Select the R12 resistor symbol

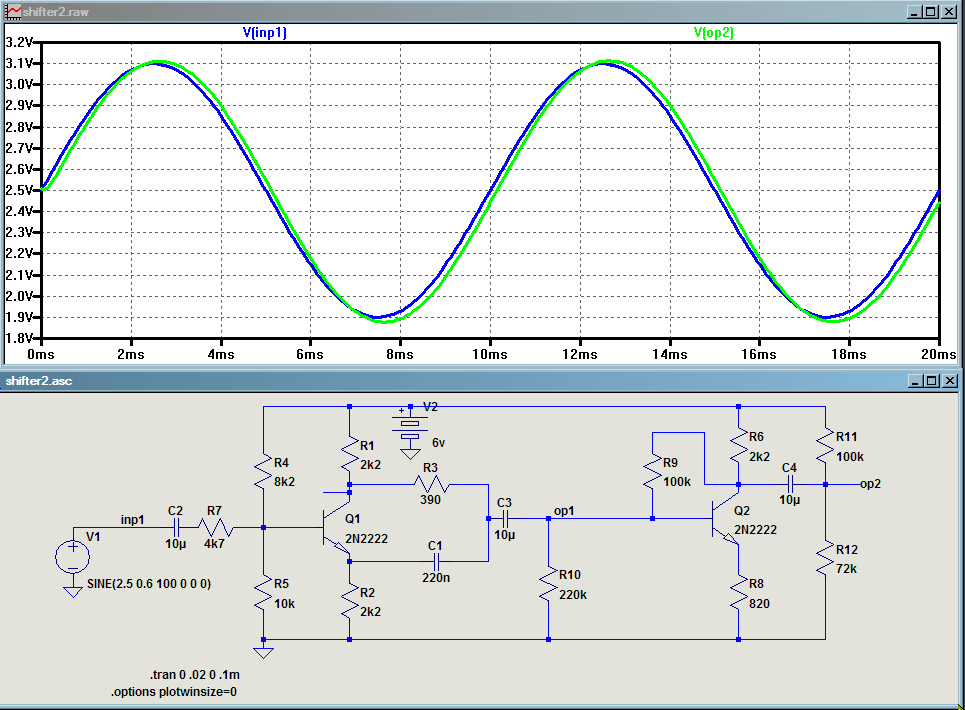(x=825, y=558)
